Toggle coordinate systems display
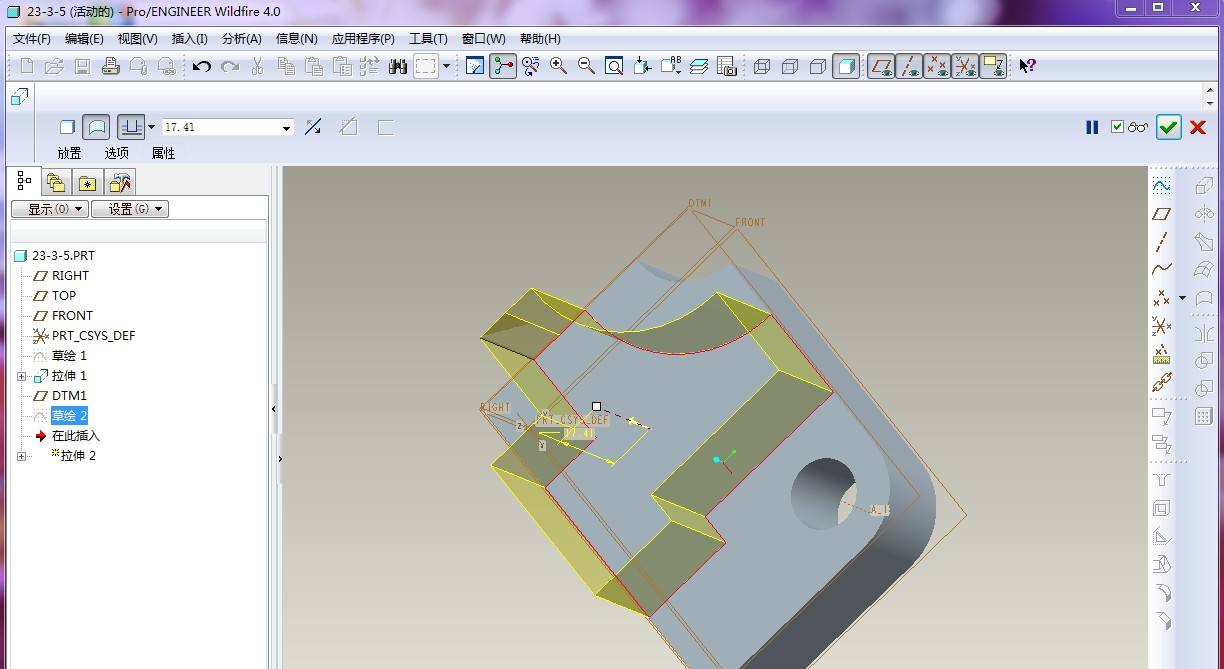The height and width of the screenshot is (669, 1224). (x=965, y=66)
